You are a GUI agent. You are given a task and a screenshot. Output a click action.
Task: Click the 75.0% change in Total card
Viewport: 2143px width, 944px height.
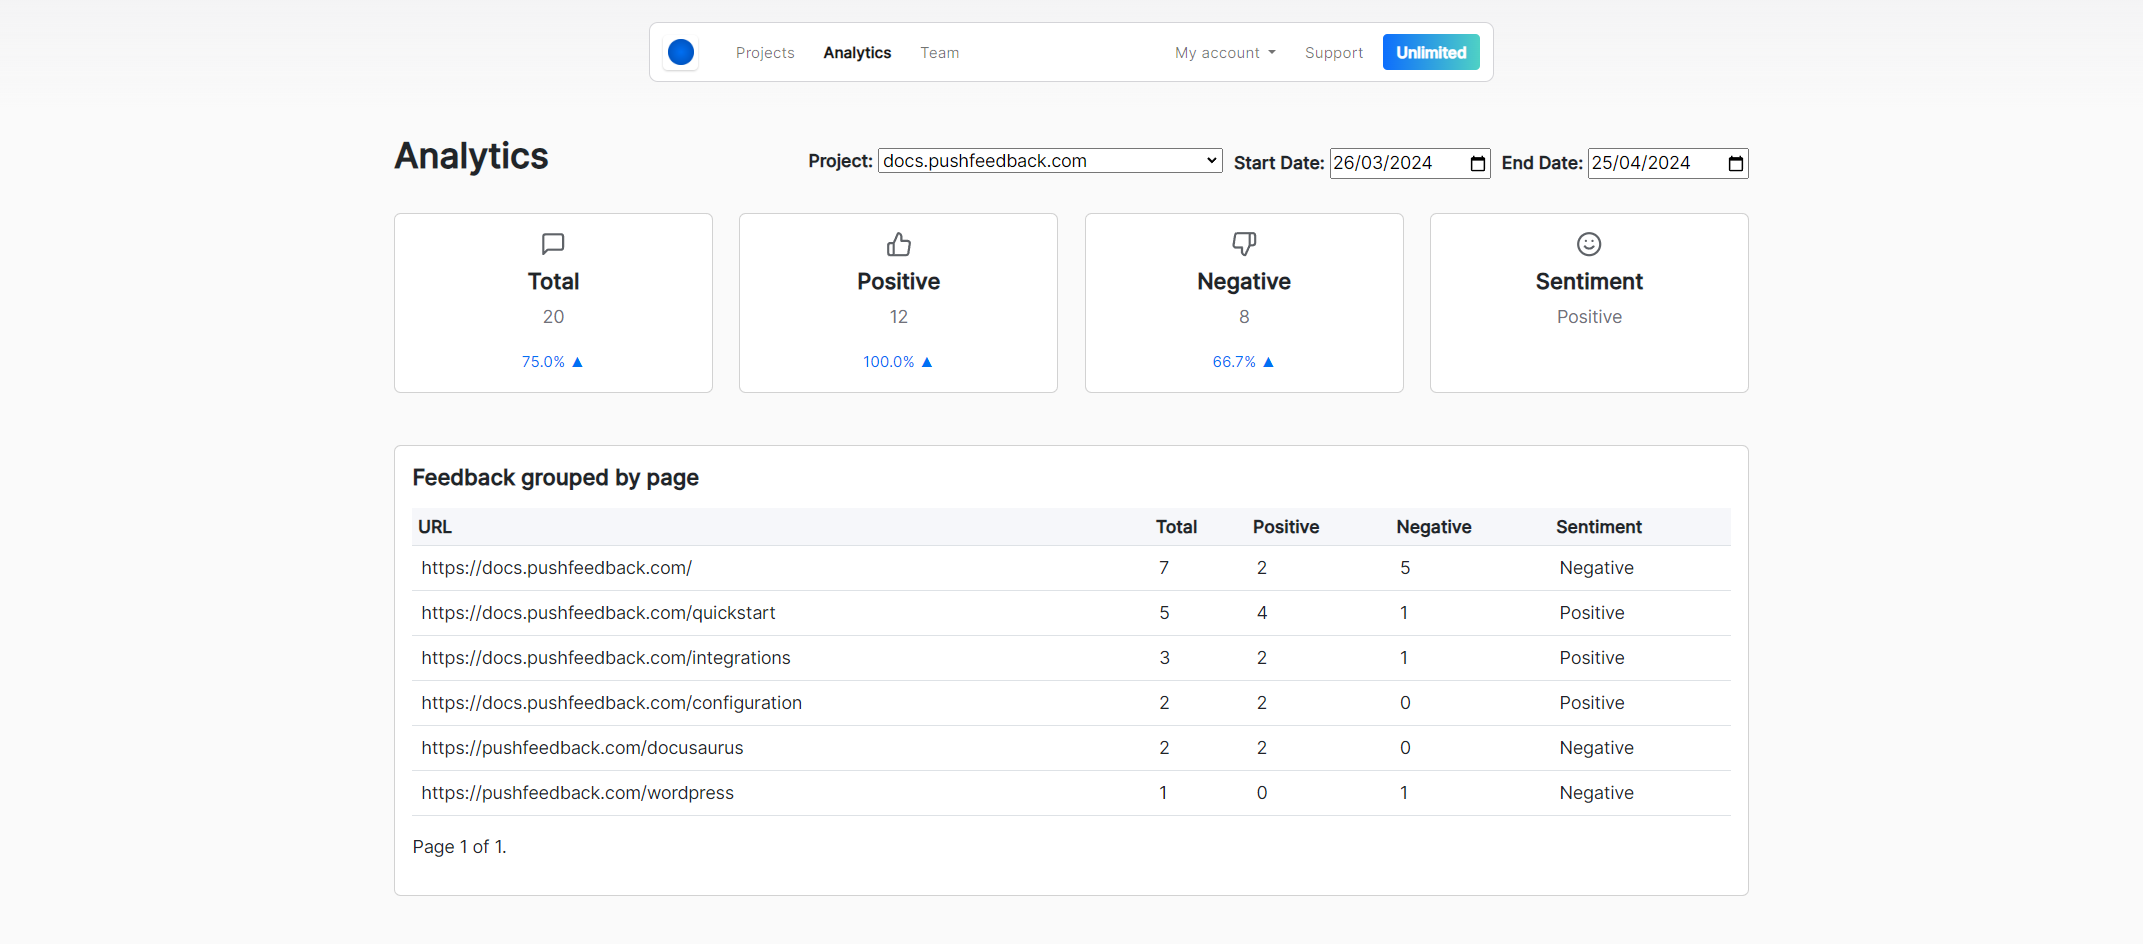543,362
